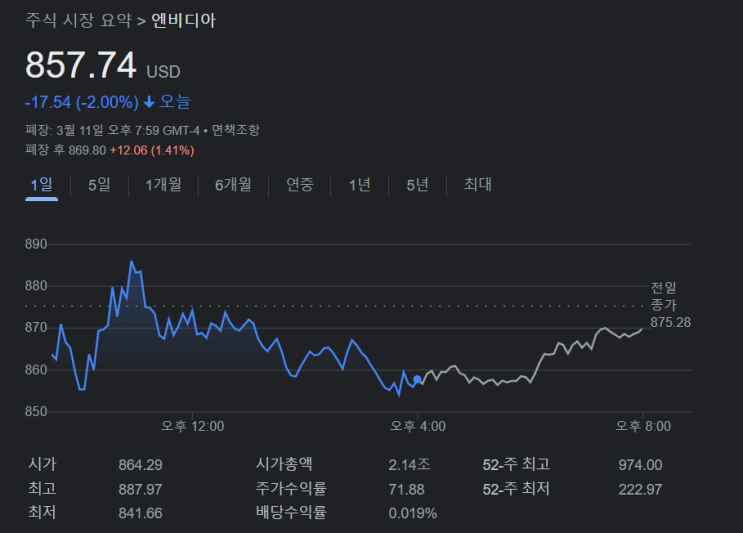Click the 최고 value 887.97
The image size is (743, 533).
coord(140,489)
